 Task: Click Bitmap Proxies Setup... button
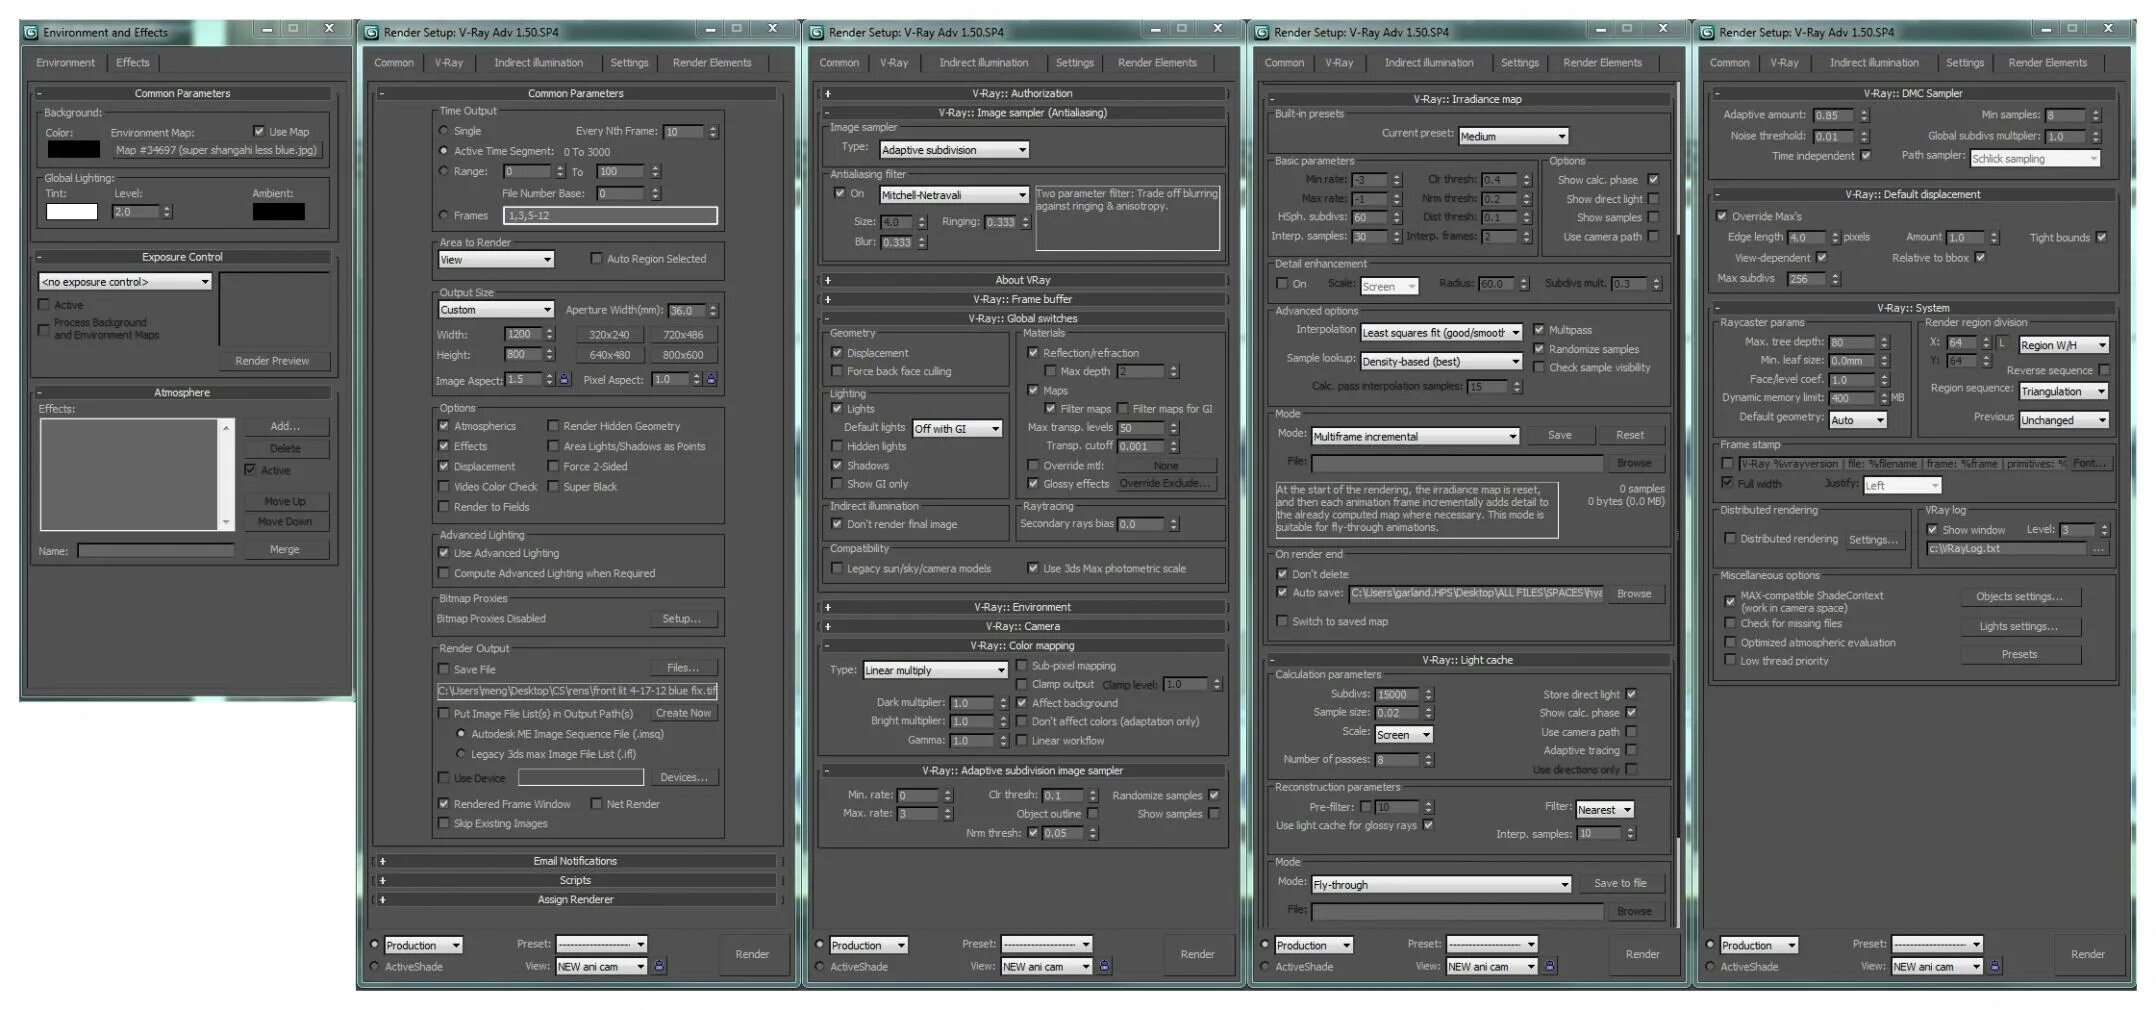[682, 619]
